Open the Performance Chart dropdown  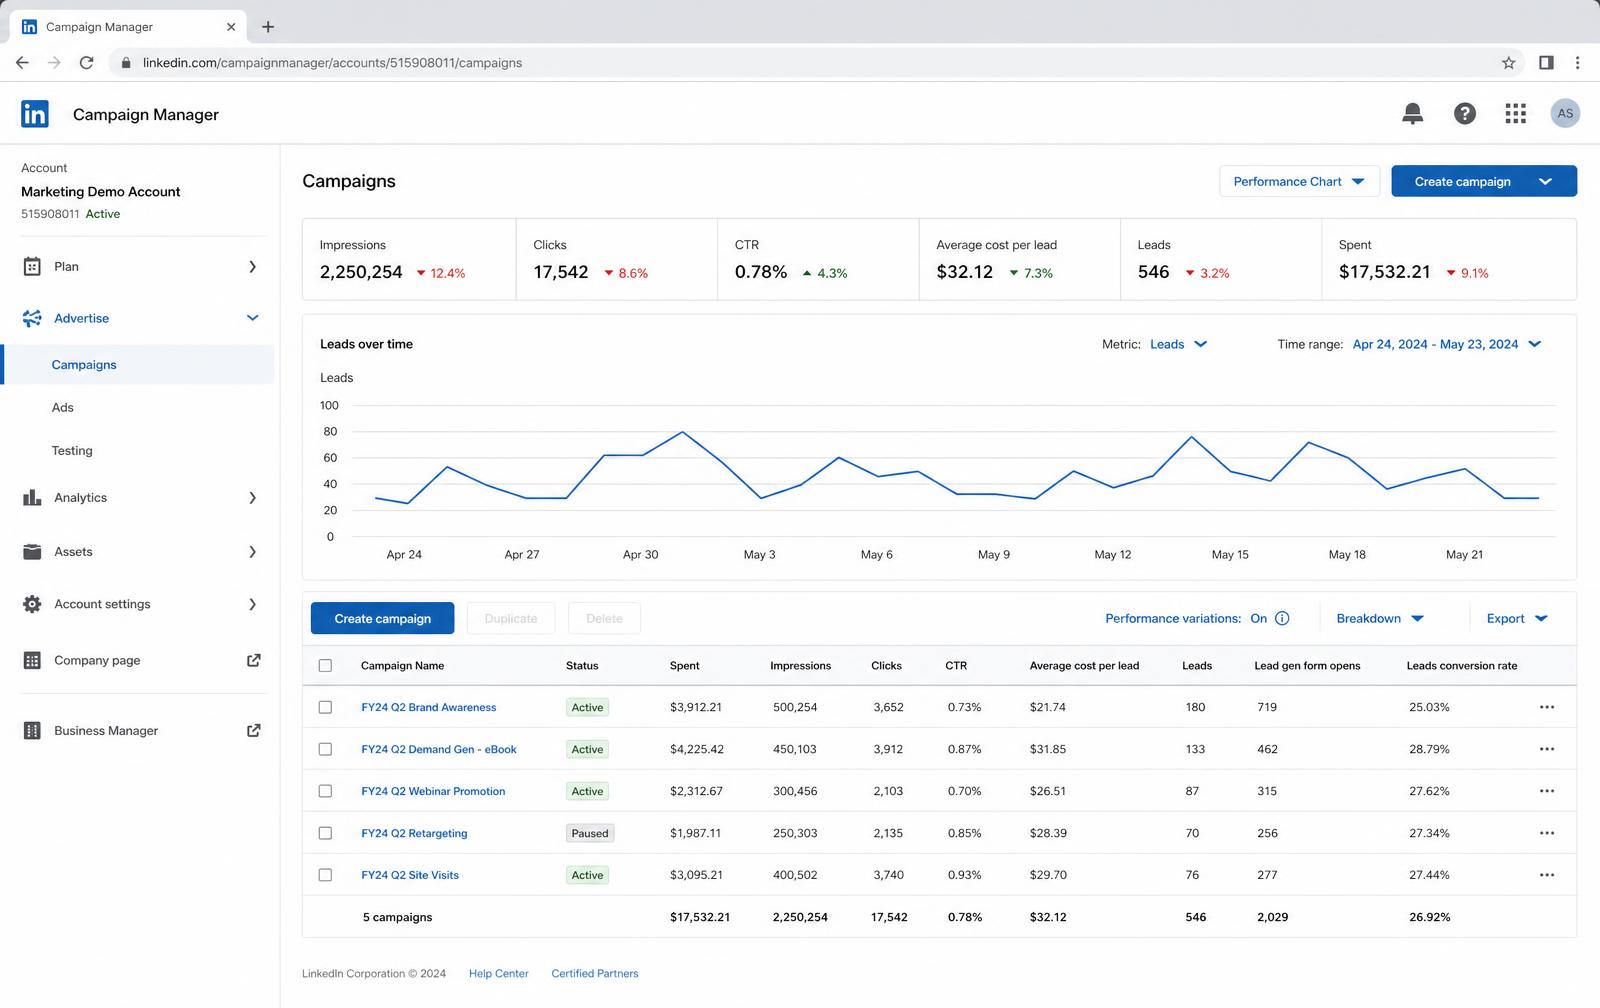(1299, 181)
